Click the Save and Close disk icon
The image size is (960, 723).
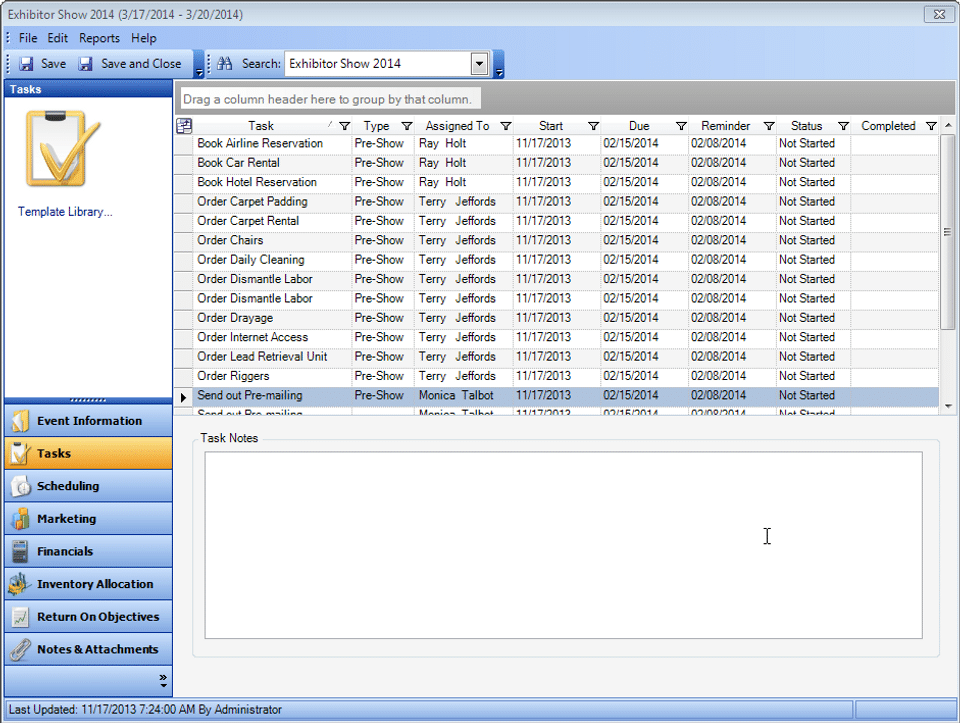click(x=86, y=64)
